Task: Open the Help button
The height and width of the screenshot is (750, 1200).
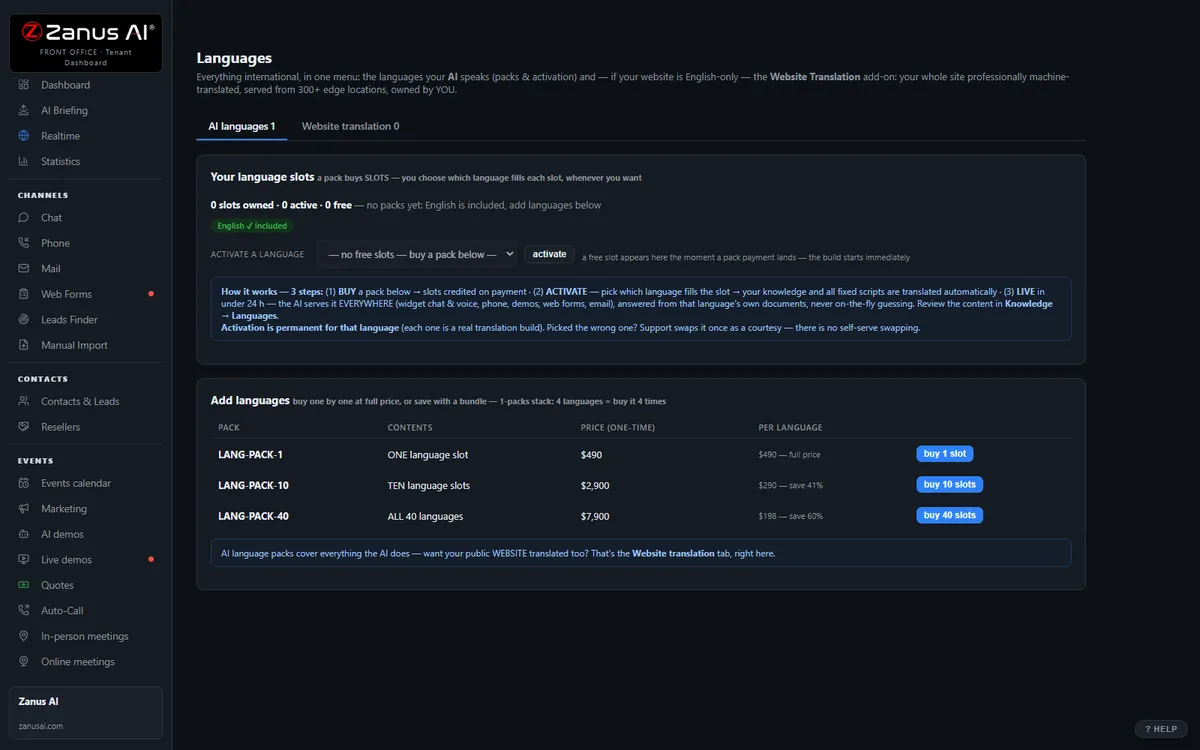Action: [x=1161, y=729]
